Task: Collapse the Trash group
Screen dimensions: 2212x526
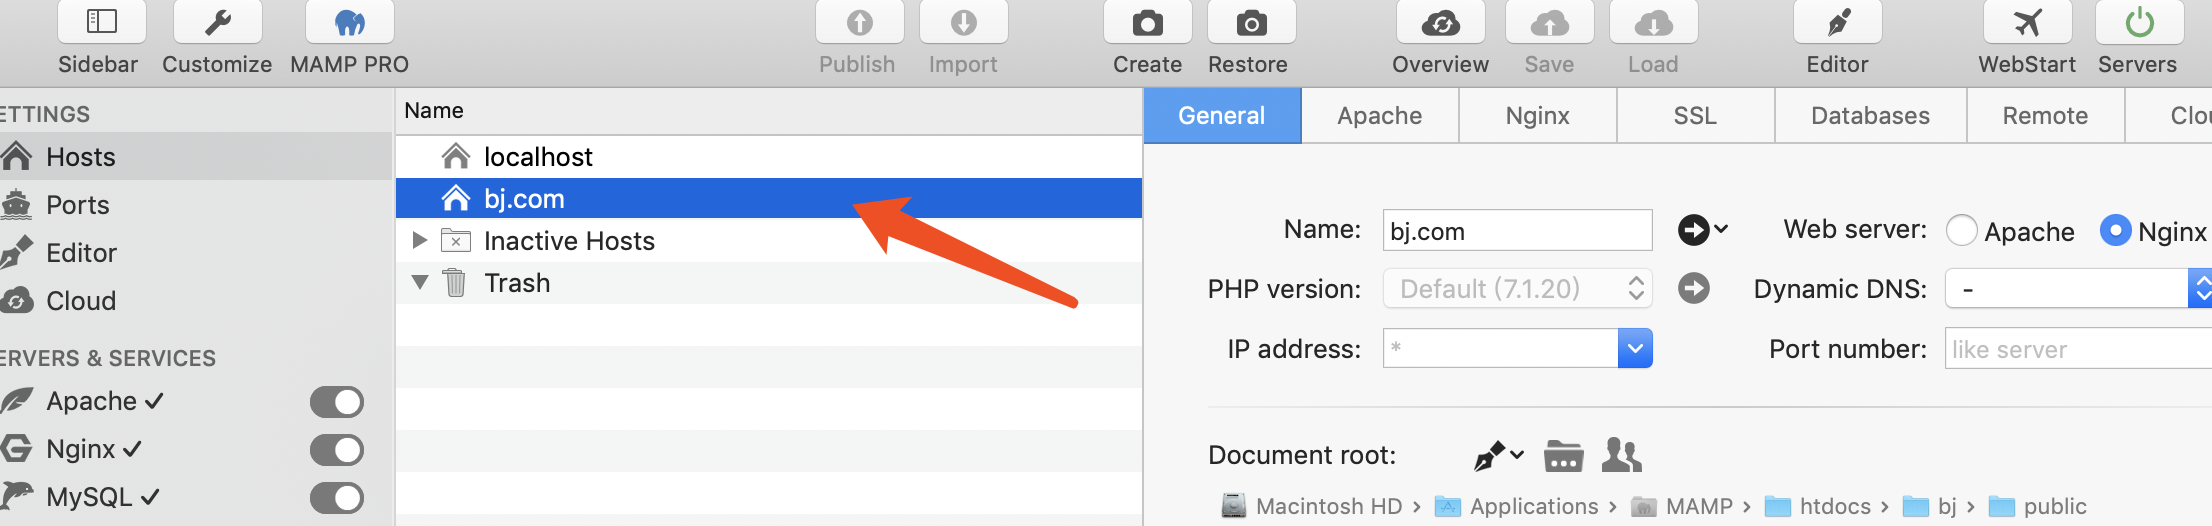Action: click(420, 283)
